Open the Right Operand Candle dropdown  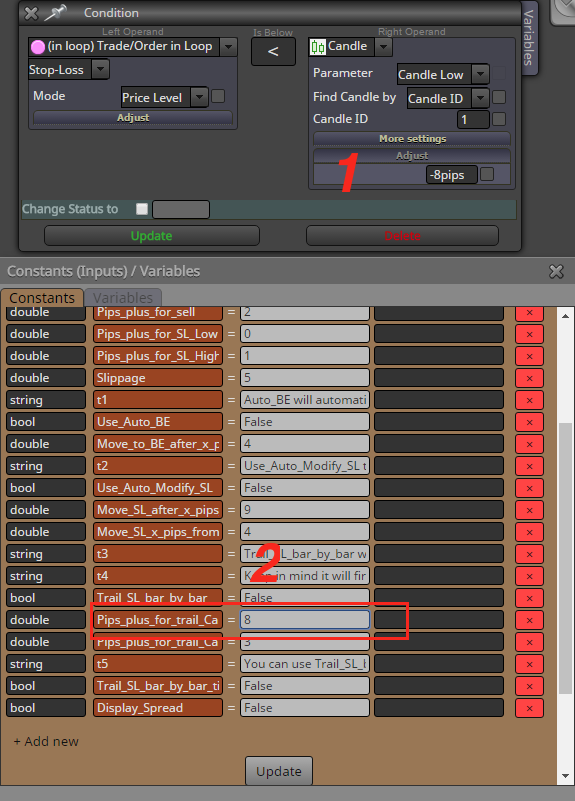coord(384,48)
